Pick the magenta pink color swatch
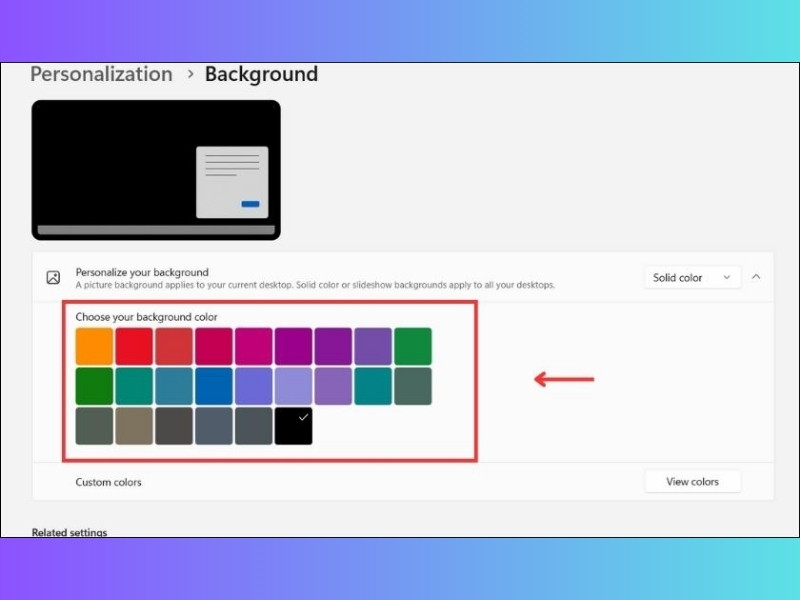This screenshot has height=600, width=800. pyautogui.click(x=254, y=346)
